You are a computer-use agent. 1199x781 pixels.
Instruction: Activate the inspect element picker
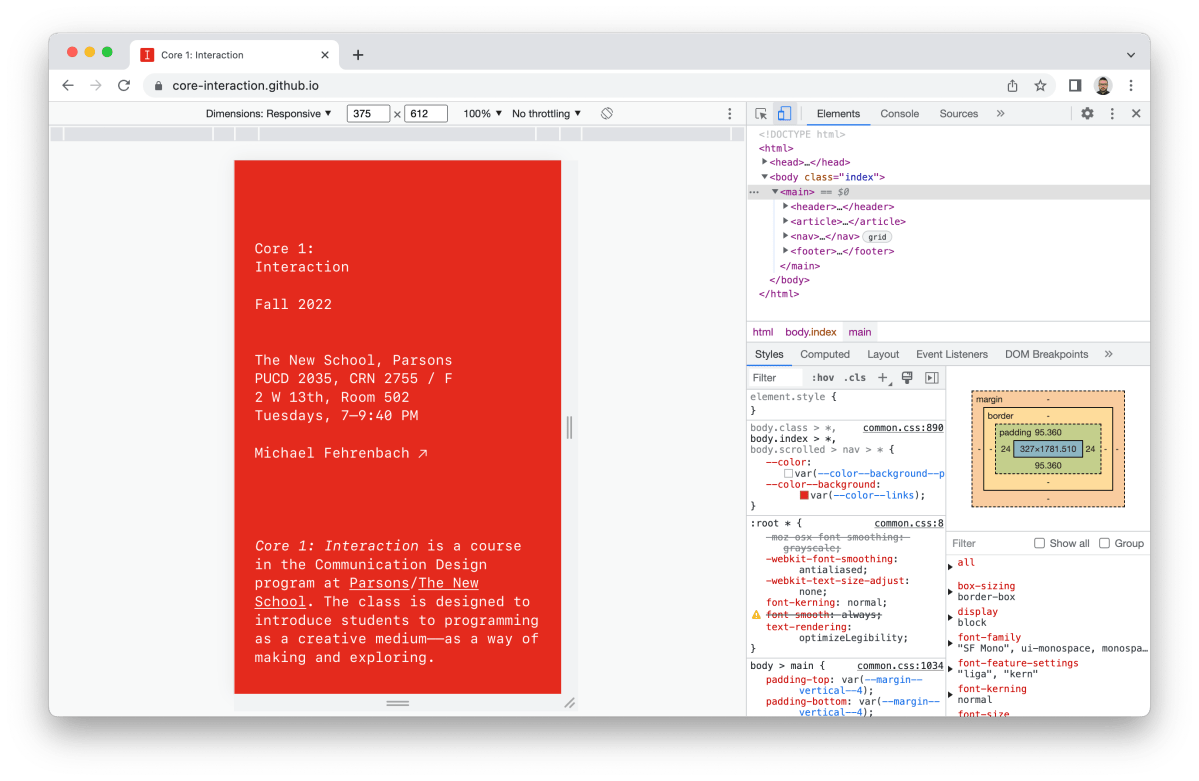(x=761, y=113)
